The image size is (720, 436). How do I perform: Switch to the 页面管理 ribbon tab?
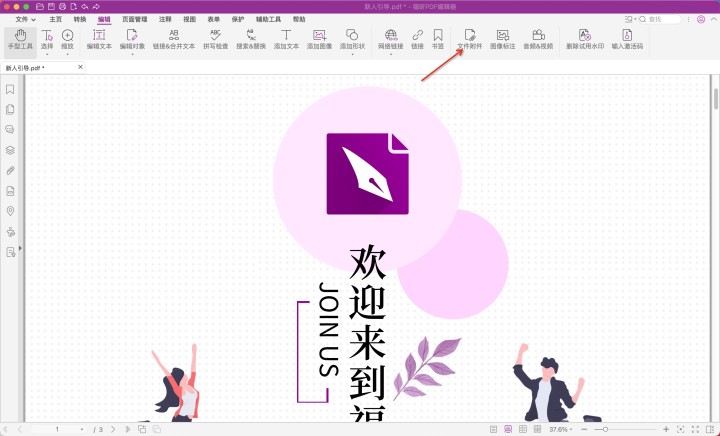point(134,19)
